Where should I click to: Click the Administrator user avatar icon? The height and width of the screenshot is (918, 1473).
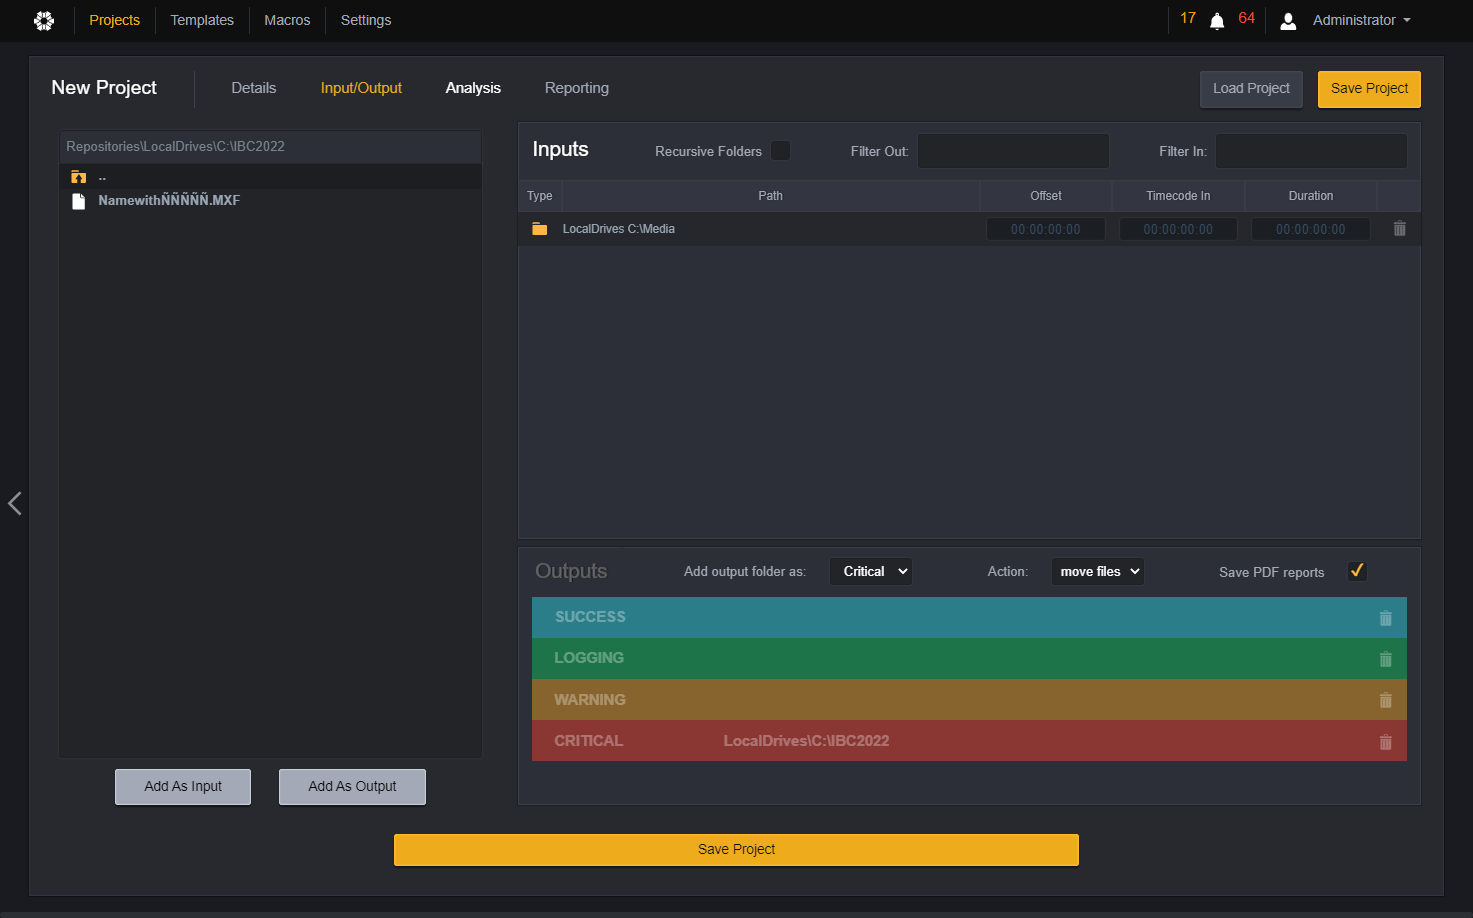1288,21
